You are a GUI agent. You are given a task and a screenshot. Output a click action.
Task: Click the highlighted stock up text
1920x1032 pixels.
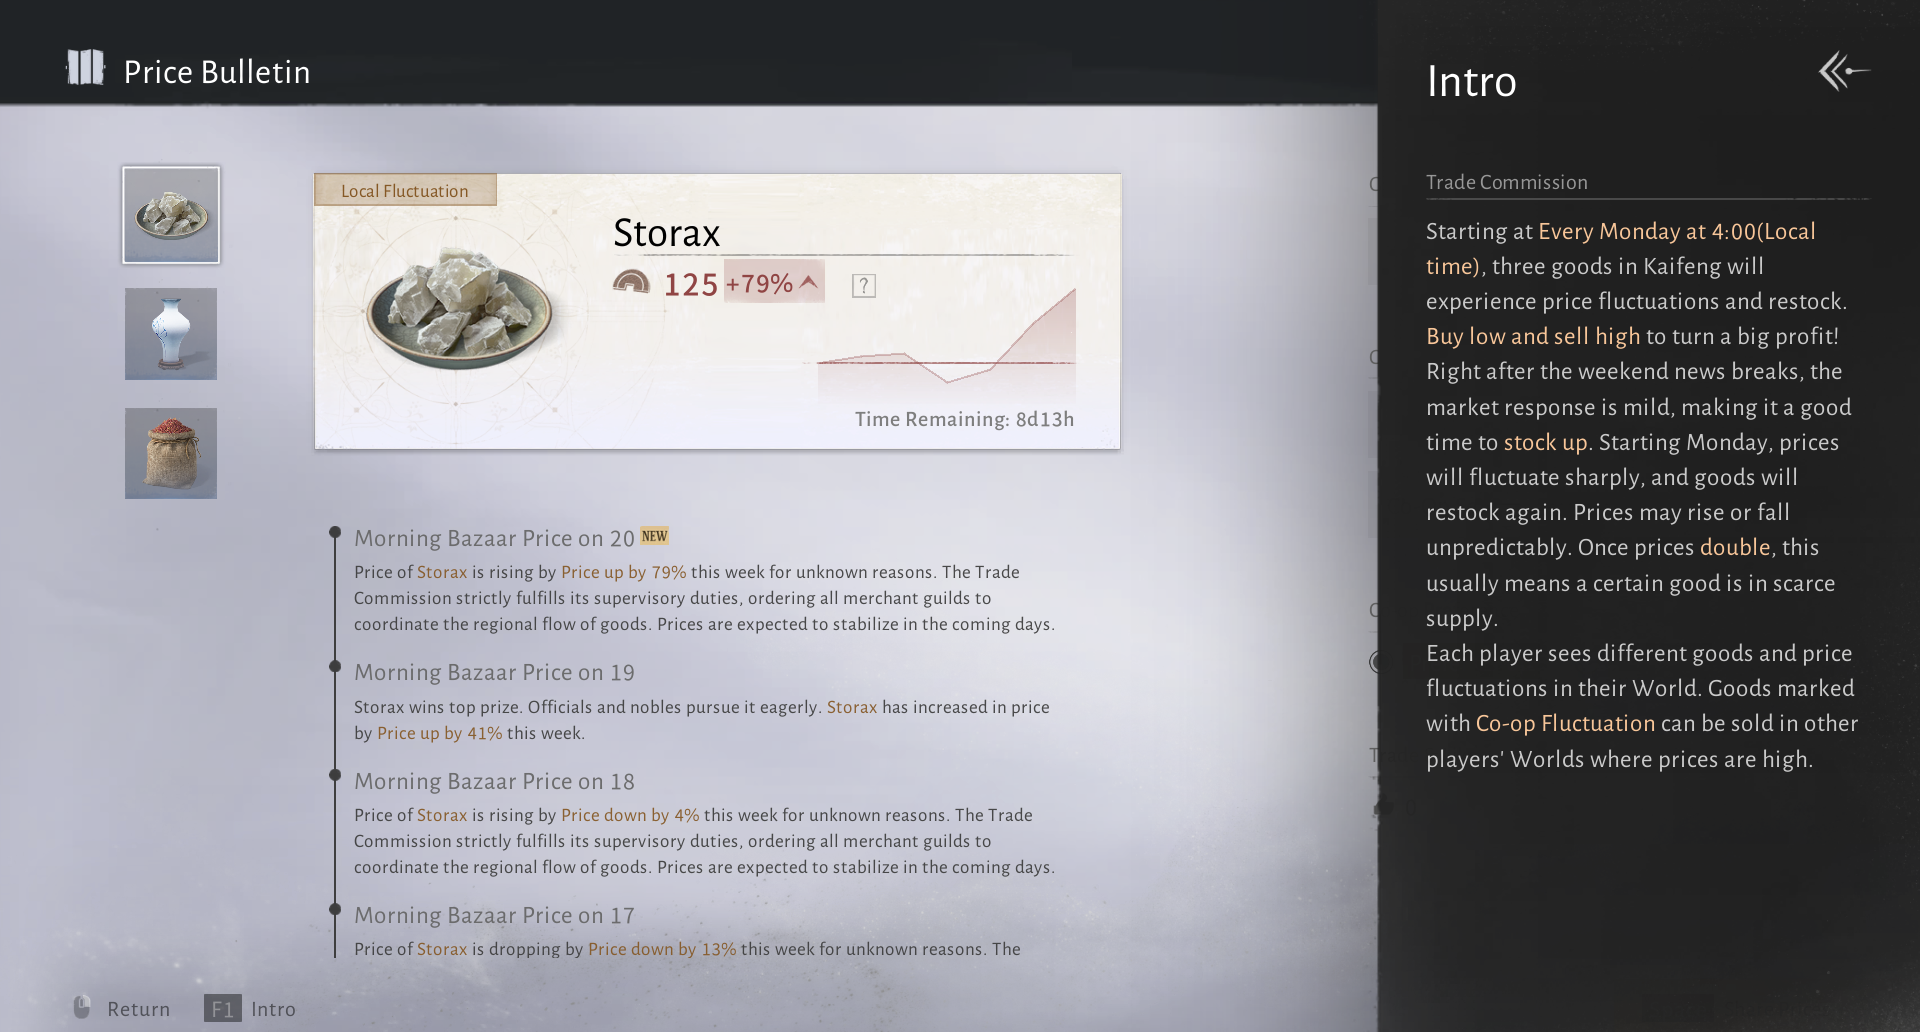coord(1545,442)
